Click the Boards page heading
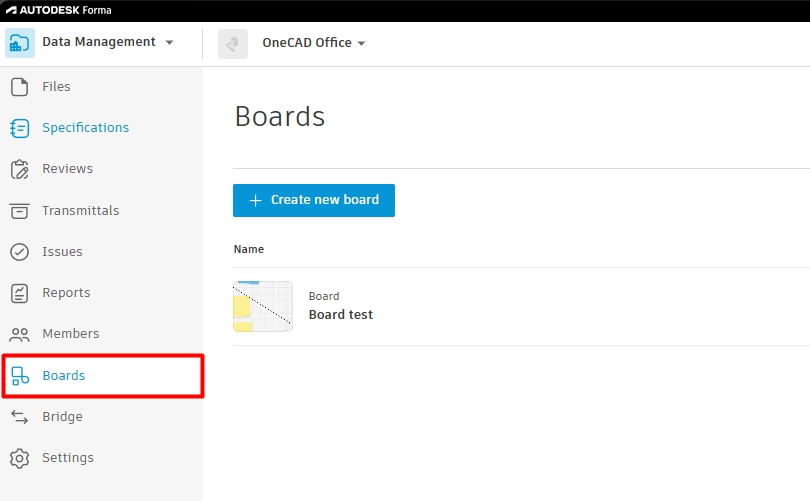The width and height of the screenshot is (810, 501). point(279,116)
